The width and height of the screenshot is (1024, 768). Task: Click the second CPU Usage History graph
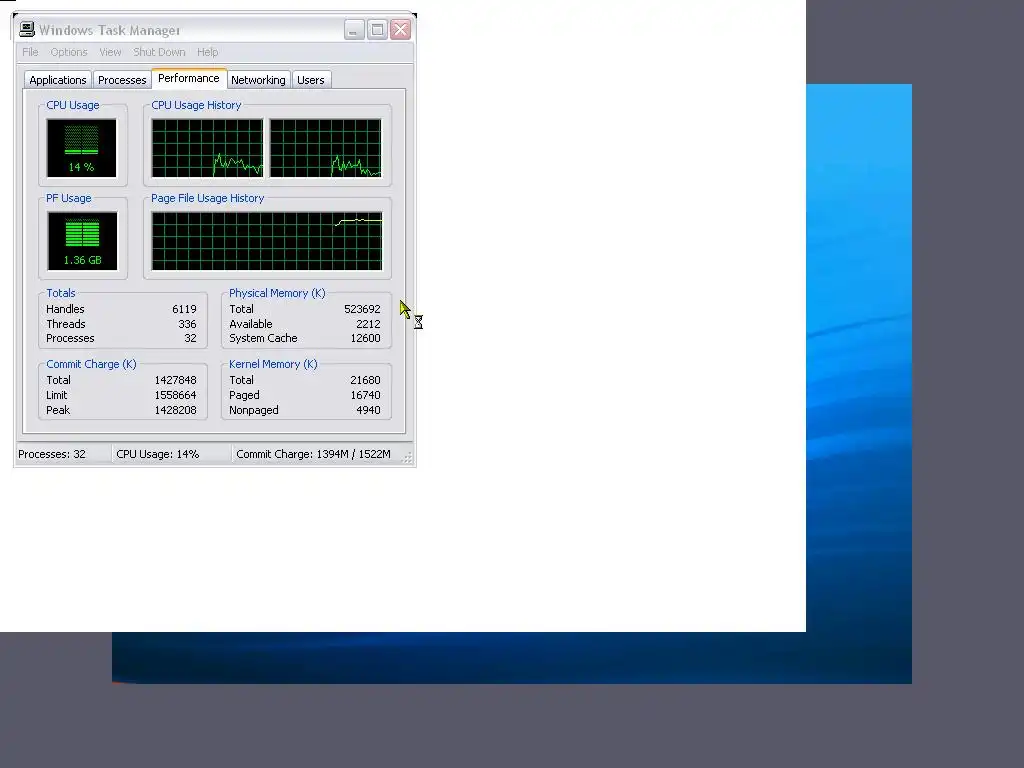tap(326, 148)
